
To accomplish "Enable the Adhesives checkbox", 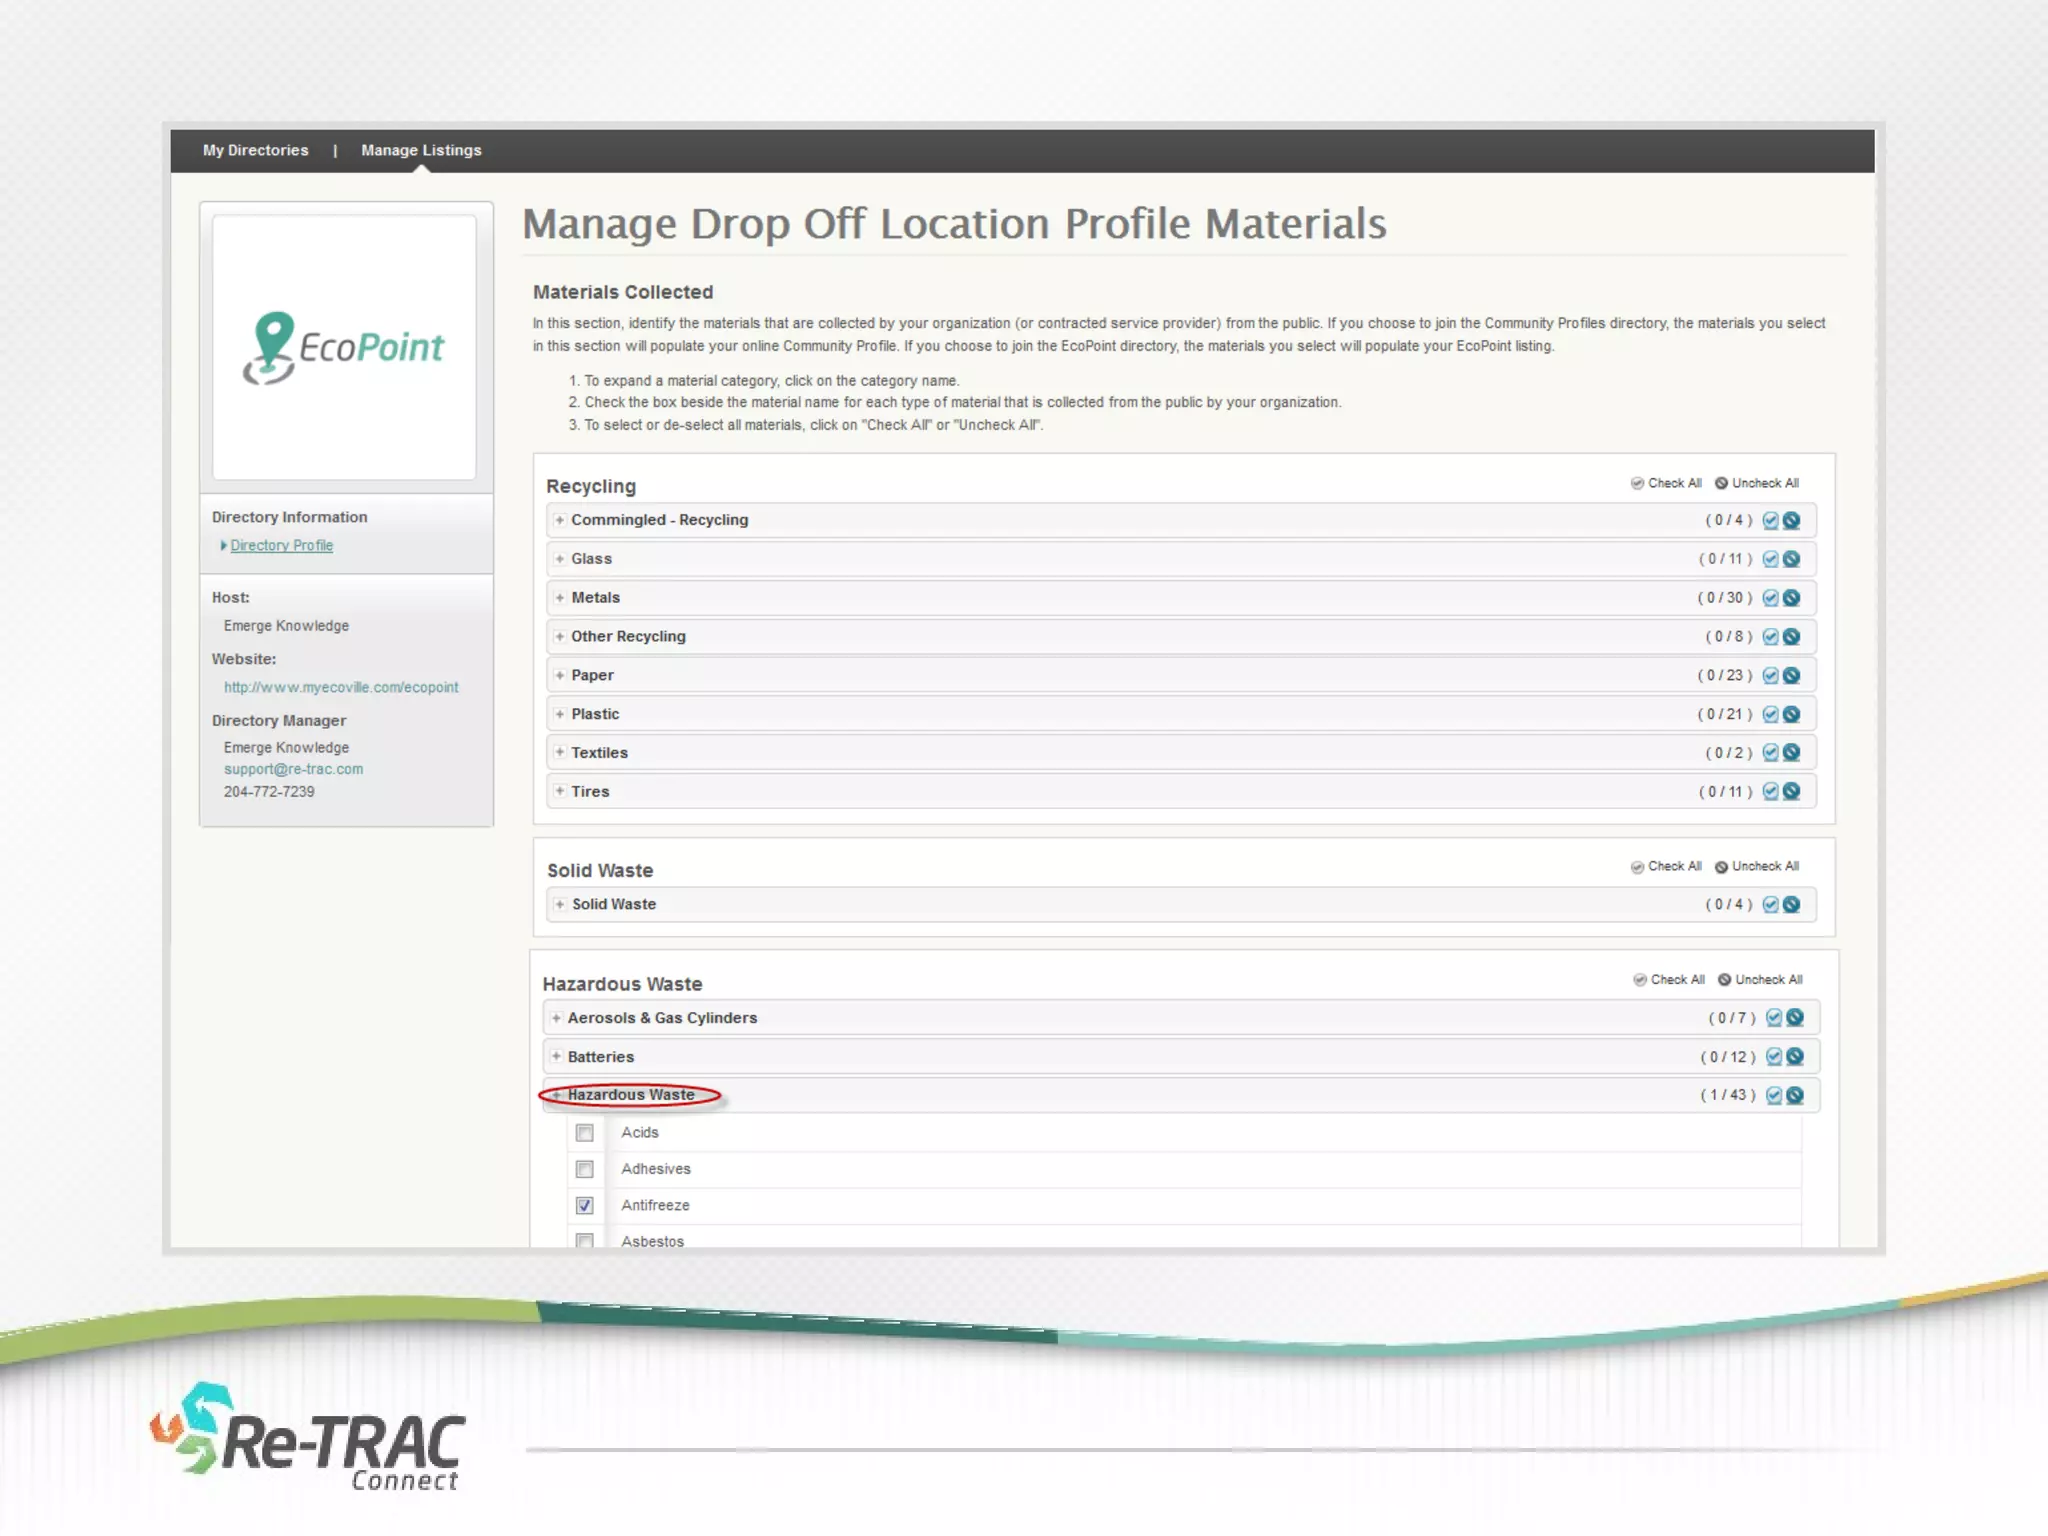I will 585,1169.
